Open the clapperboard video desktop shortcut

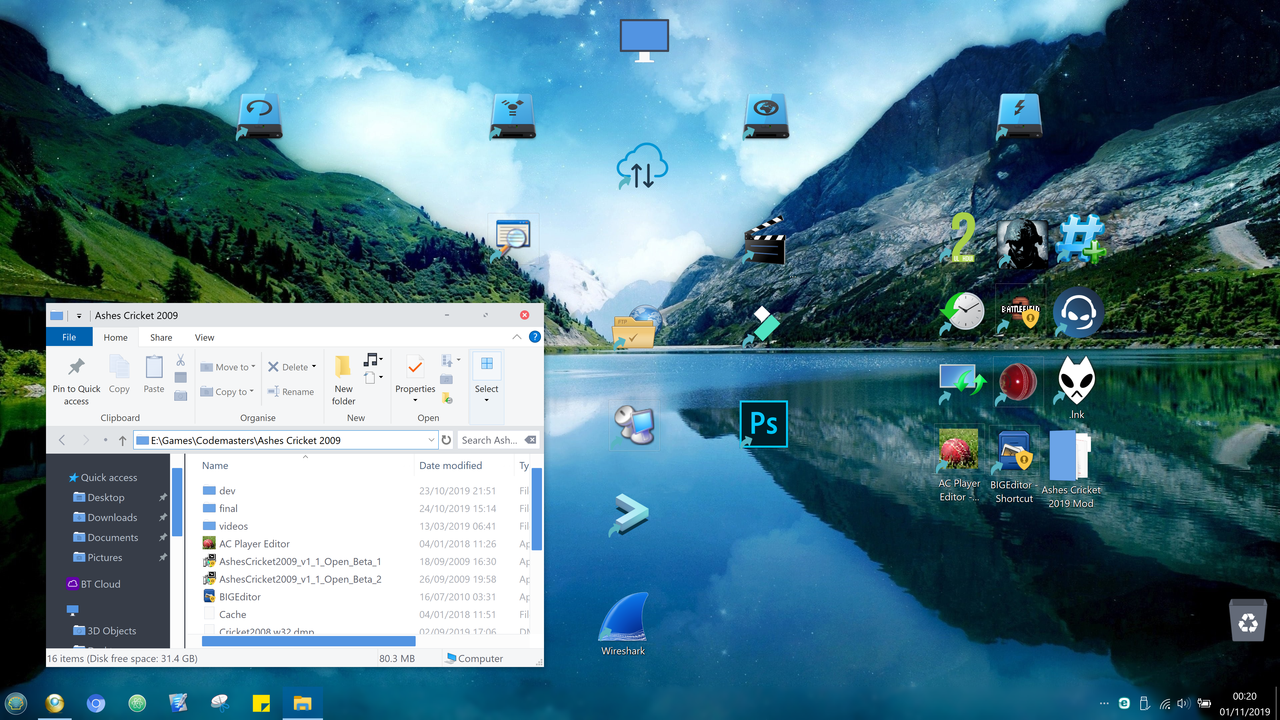(x=763, y=241)
